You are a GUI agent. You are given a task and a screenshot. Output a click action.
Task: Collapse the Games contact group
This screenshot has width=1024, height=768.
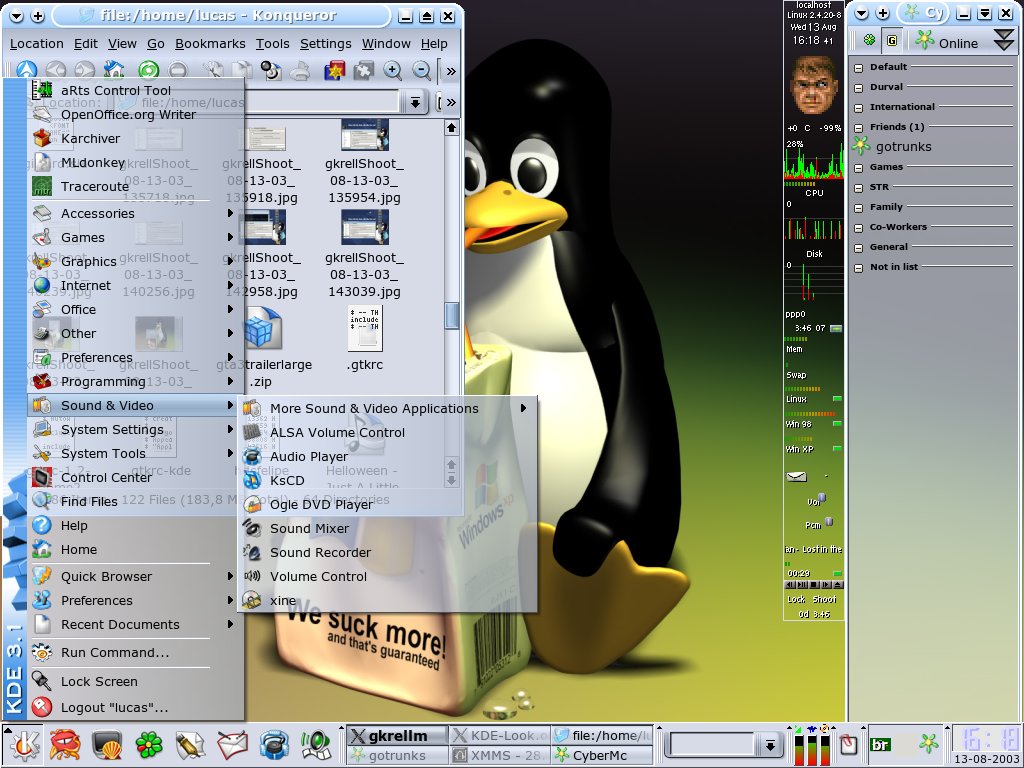tap(858, 168)
